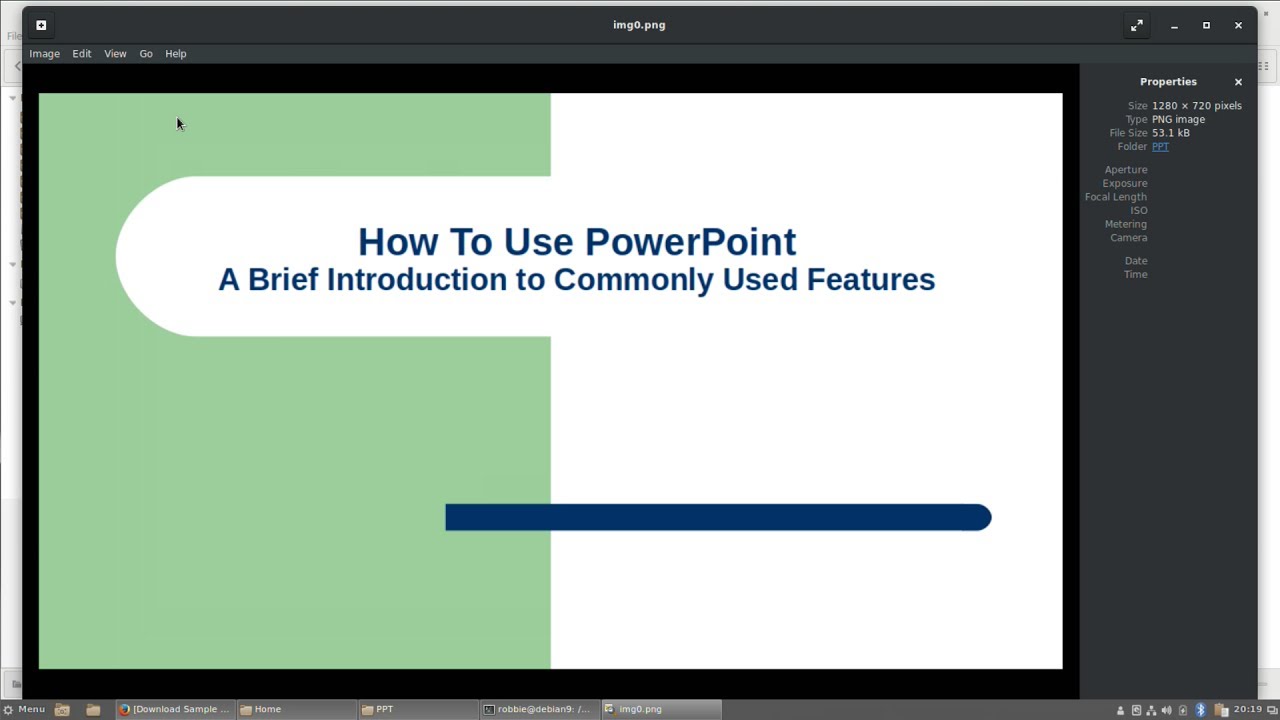Open the network connections tray icon

1151,710
